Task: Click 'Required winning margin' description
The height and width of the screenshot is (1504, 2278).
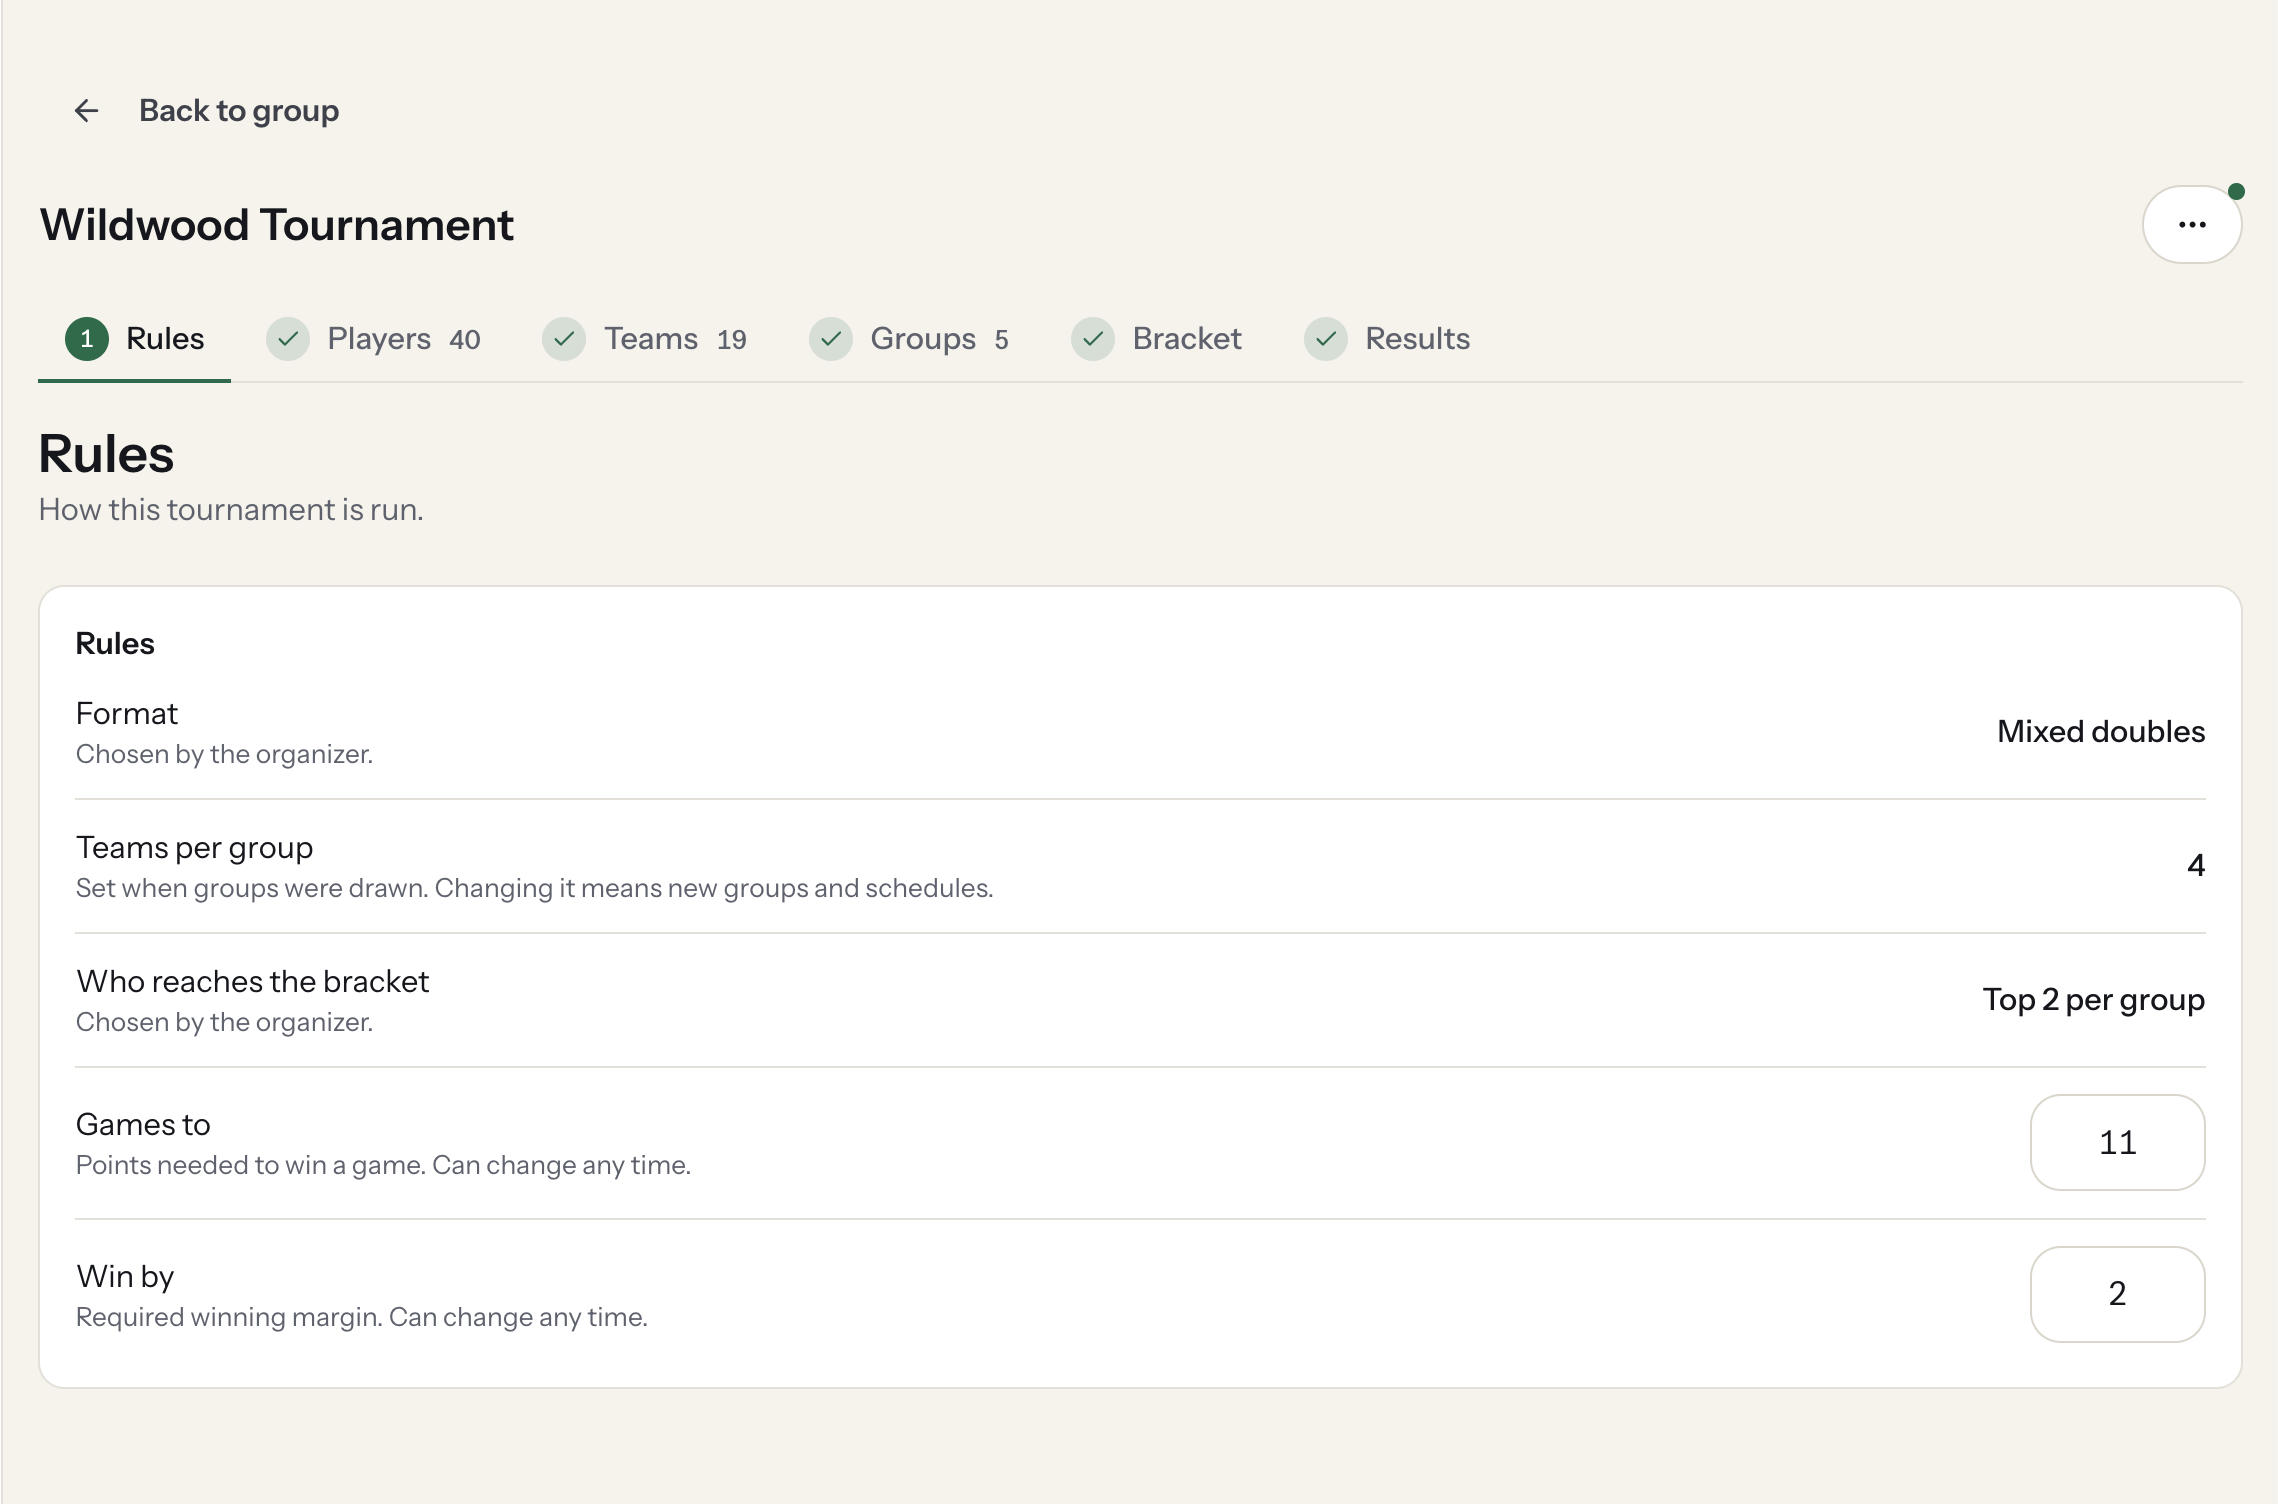Action: (362, 1318)
